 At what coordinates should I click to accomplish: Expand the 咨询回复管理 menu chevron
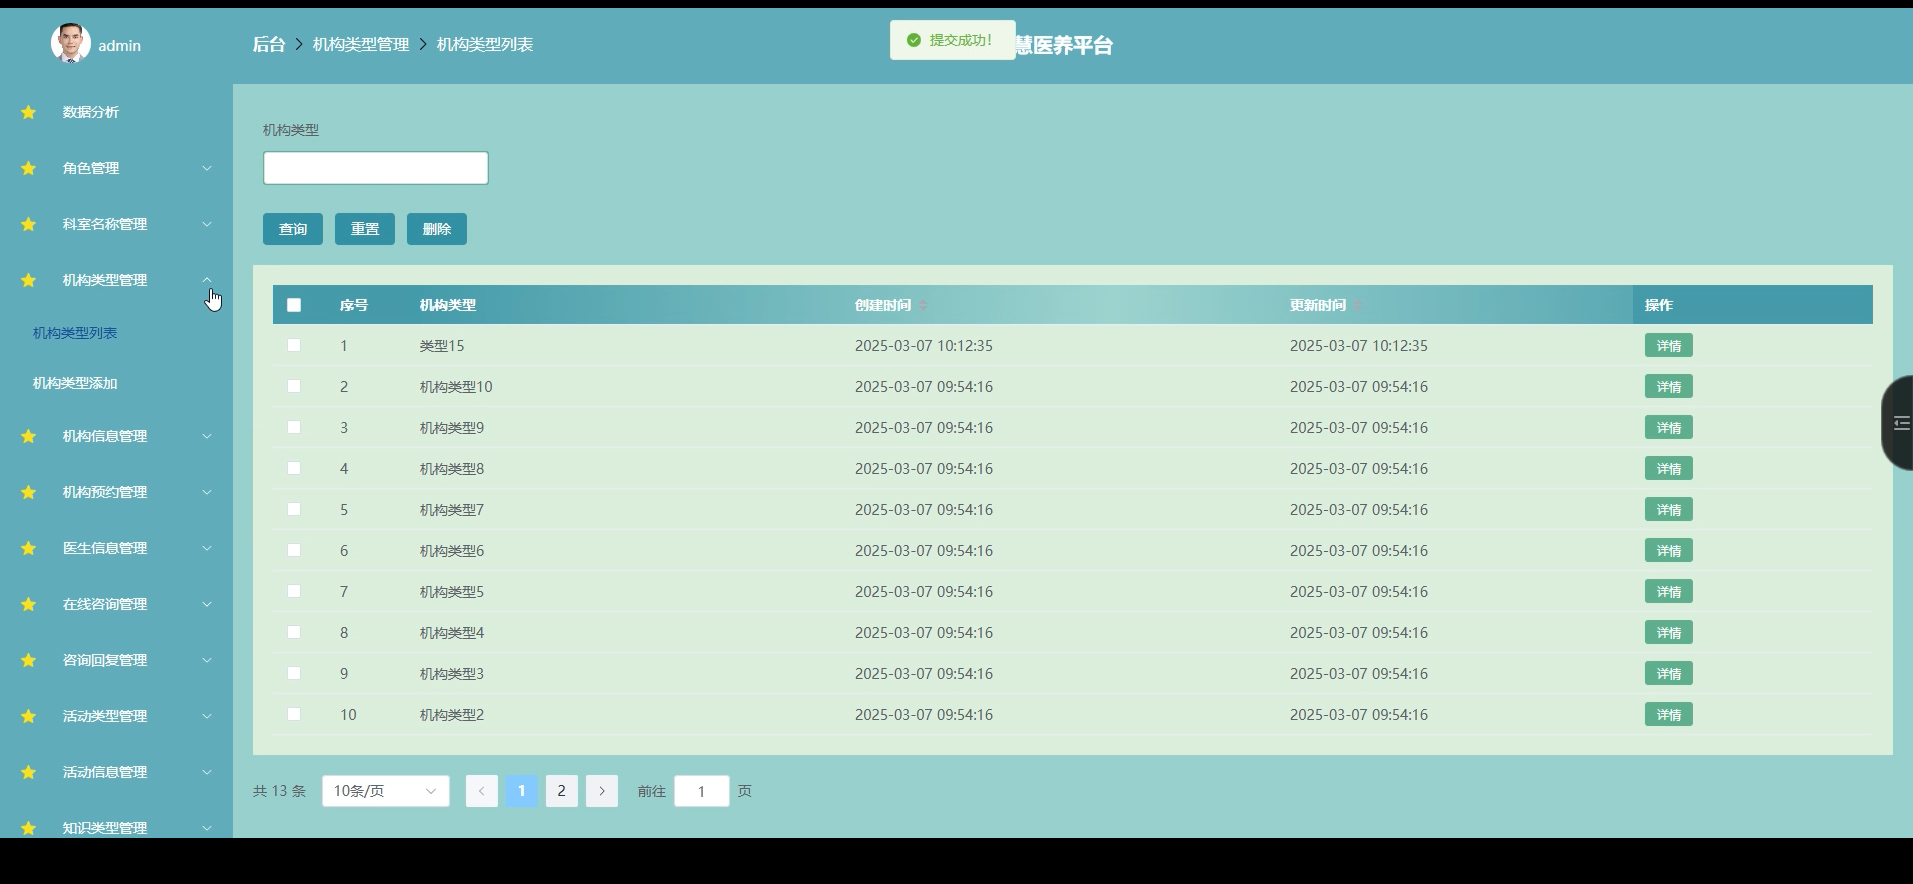(207, 660)
